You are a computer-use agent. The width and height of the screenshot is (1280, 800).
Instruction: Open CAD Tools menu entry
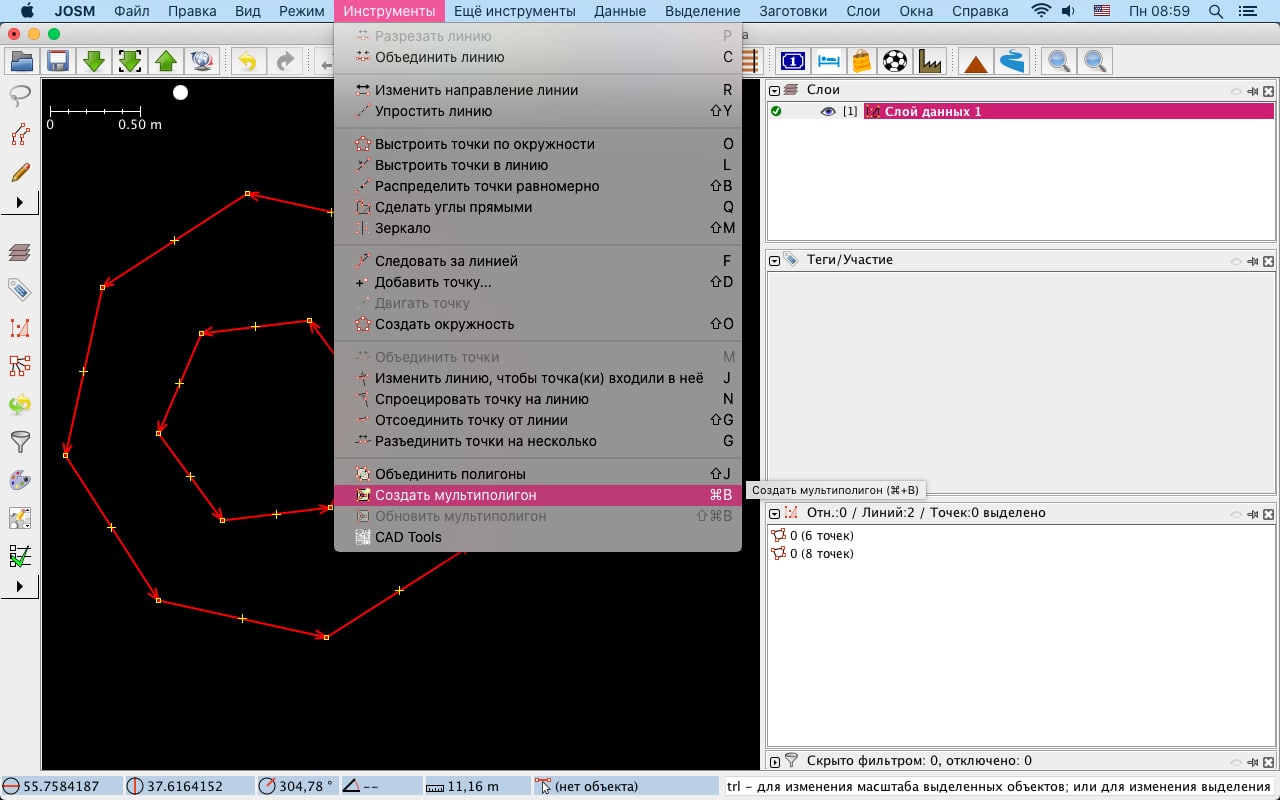coord(538,537)
